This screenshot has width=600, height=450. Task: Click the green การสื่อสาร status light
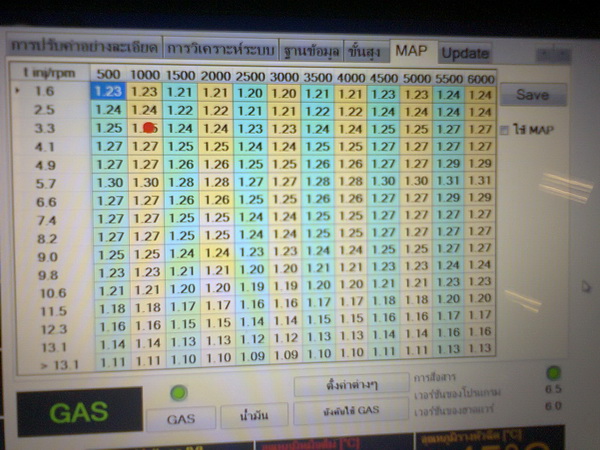click(x=553, y=373)
